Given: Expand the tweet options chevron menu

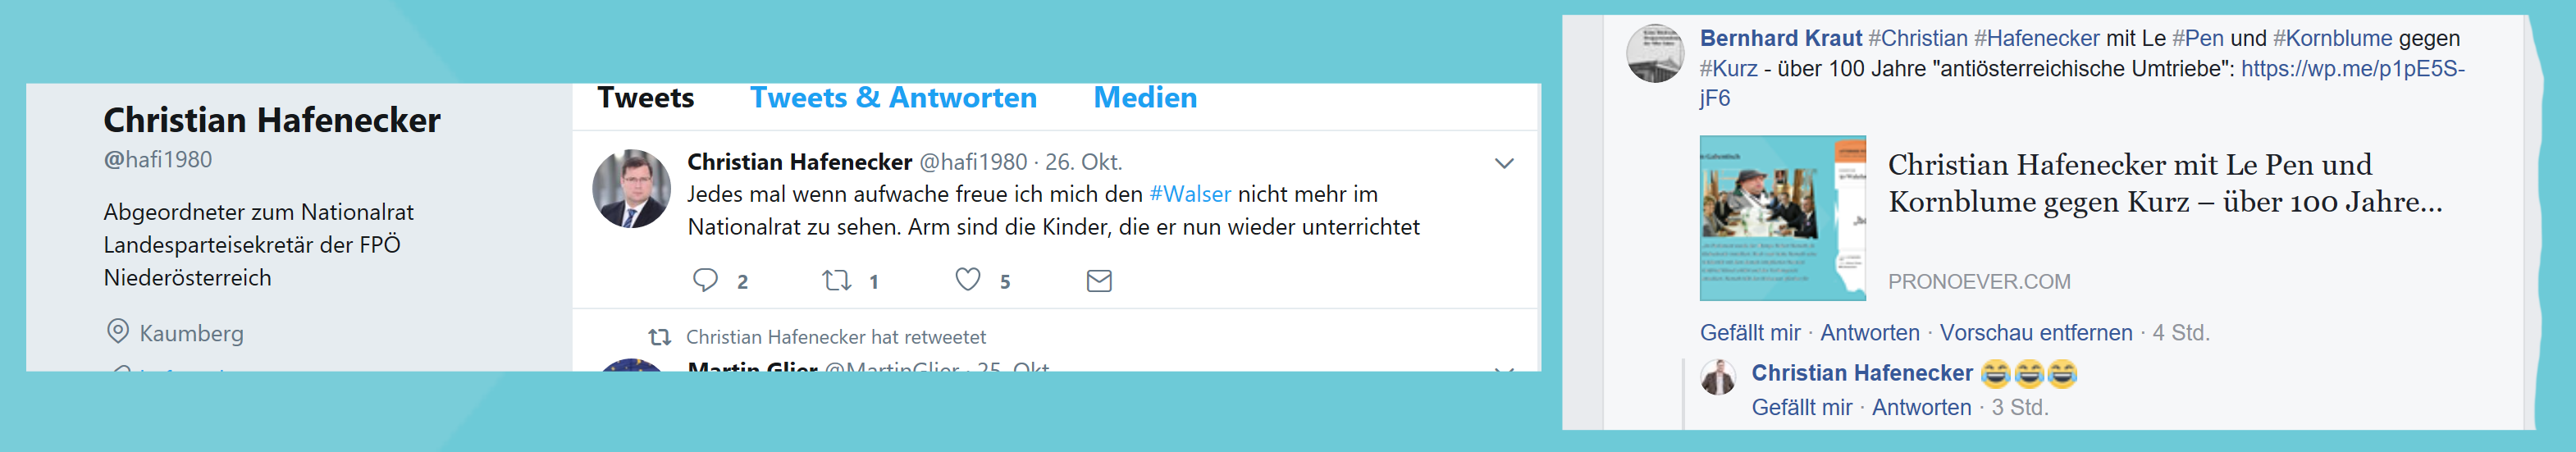Looking at the screenshot, I should 1503,163.
